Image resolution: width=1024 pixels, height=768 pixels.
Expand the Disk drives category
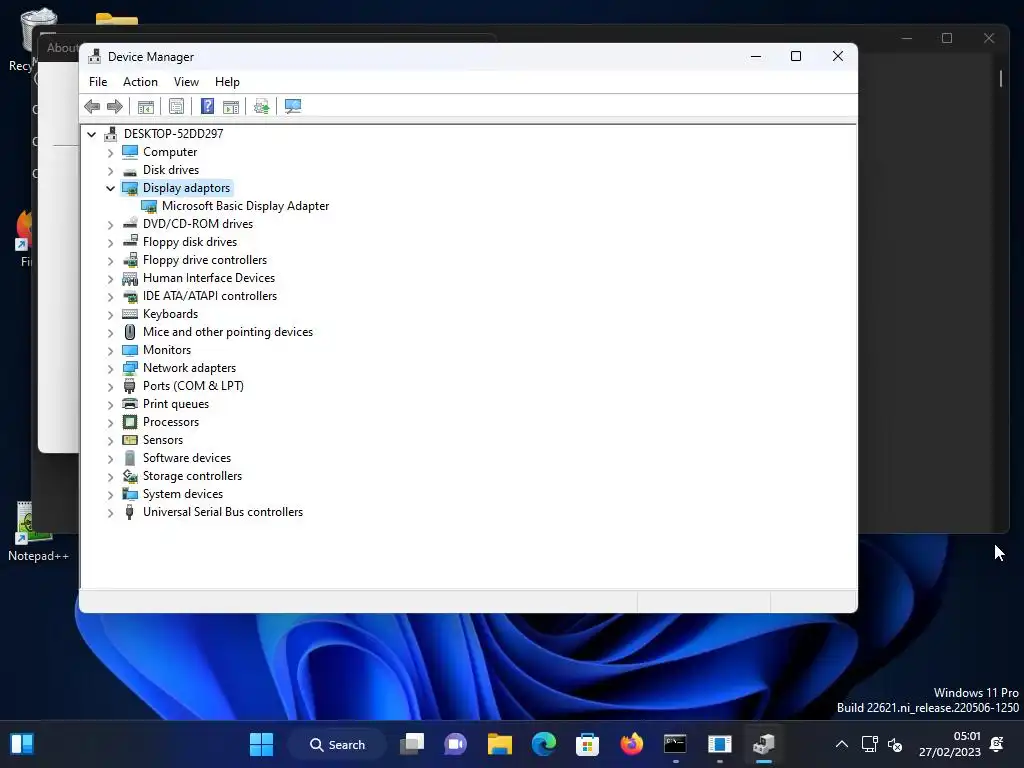(110, 170)
